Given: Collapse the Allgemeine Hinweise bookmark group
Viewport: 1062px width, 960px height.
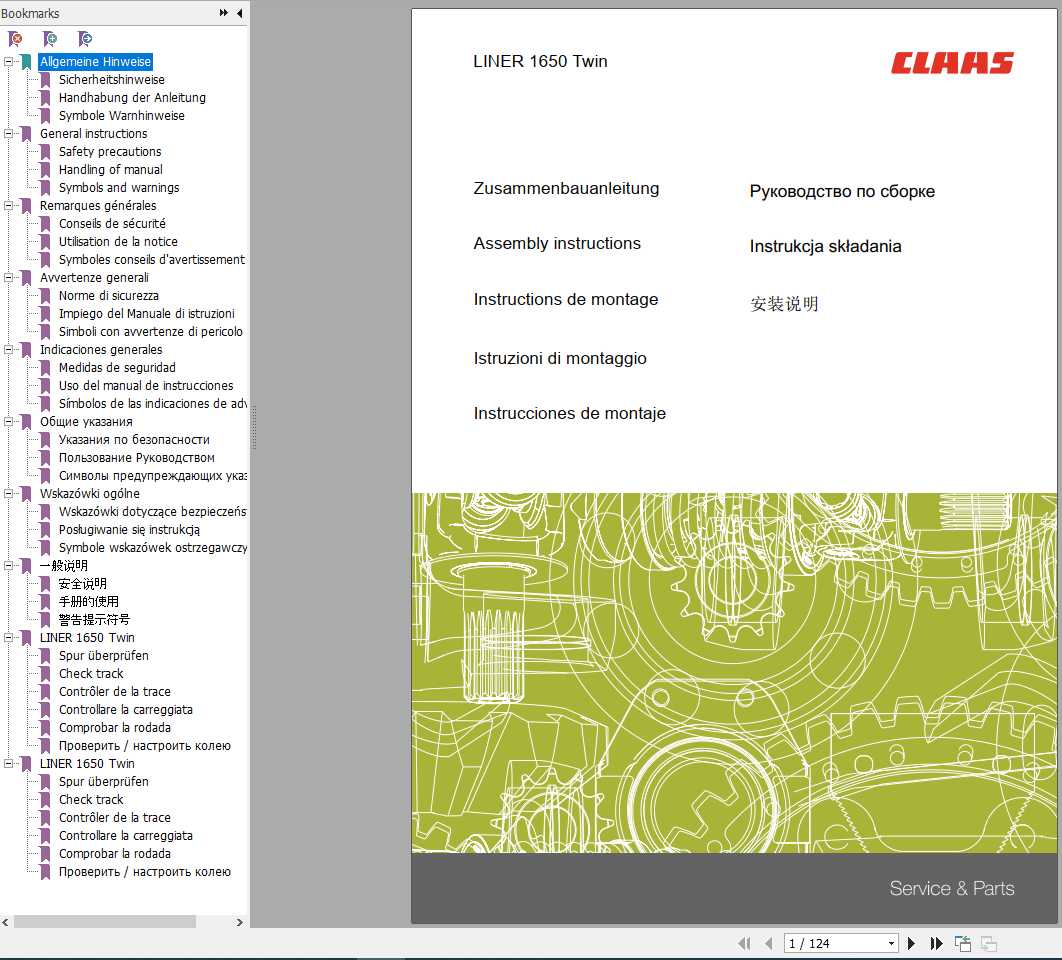Looking at the screenshot, I should [x=9, y=61].
